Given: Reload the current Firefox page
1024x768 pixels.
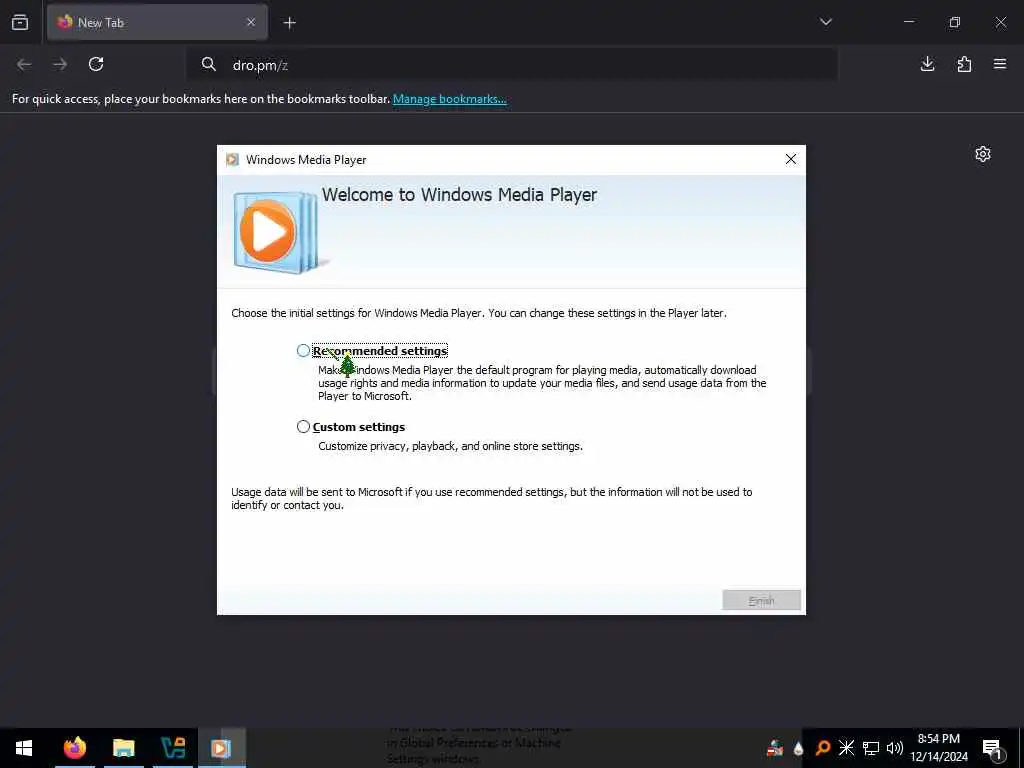Looking at the screenshot, I should tap(96, 64).
